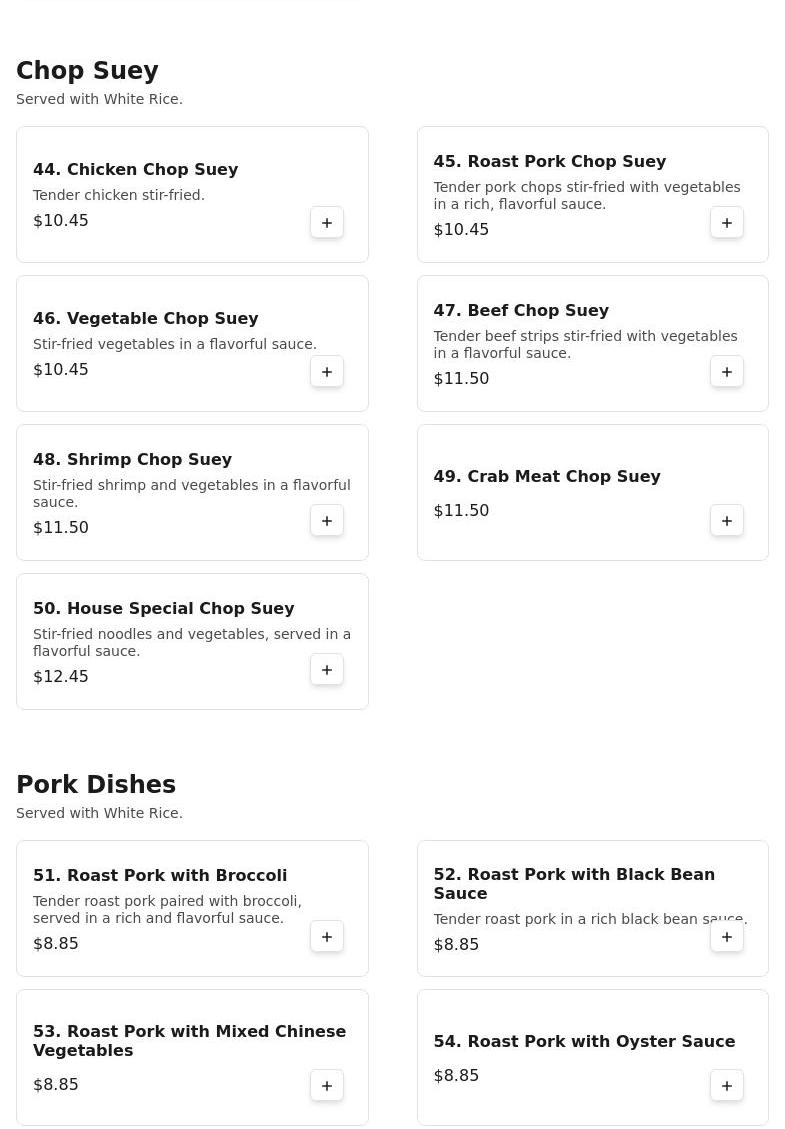Select 54. Roast Pork with Oyster Sauce title
The width and height of the screenshot is (785, 1129).
click(584, 1041)
